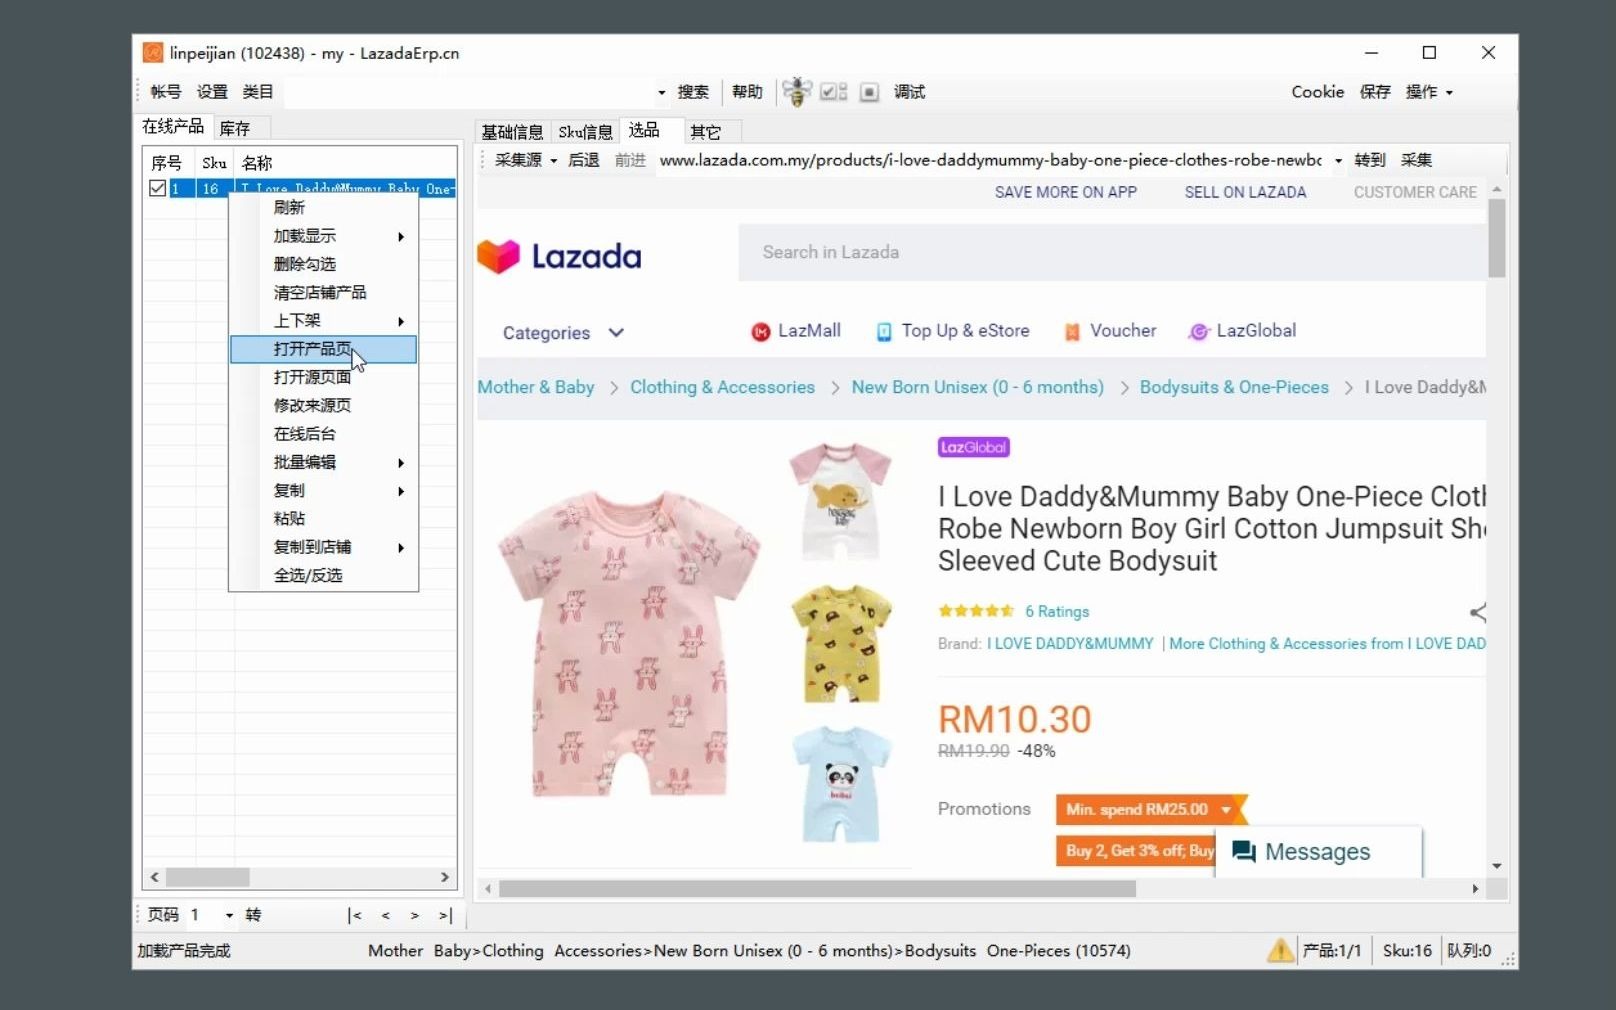Viewport: 1616px width, 1010px height.
Task: Choose 打开源页面 from the context menu
Action: click(x=324, y=377)
